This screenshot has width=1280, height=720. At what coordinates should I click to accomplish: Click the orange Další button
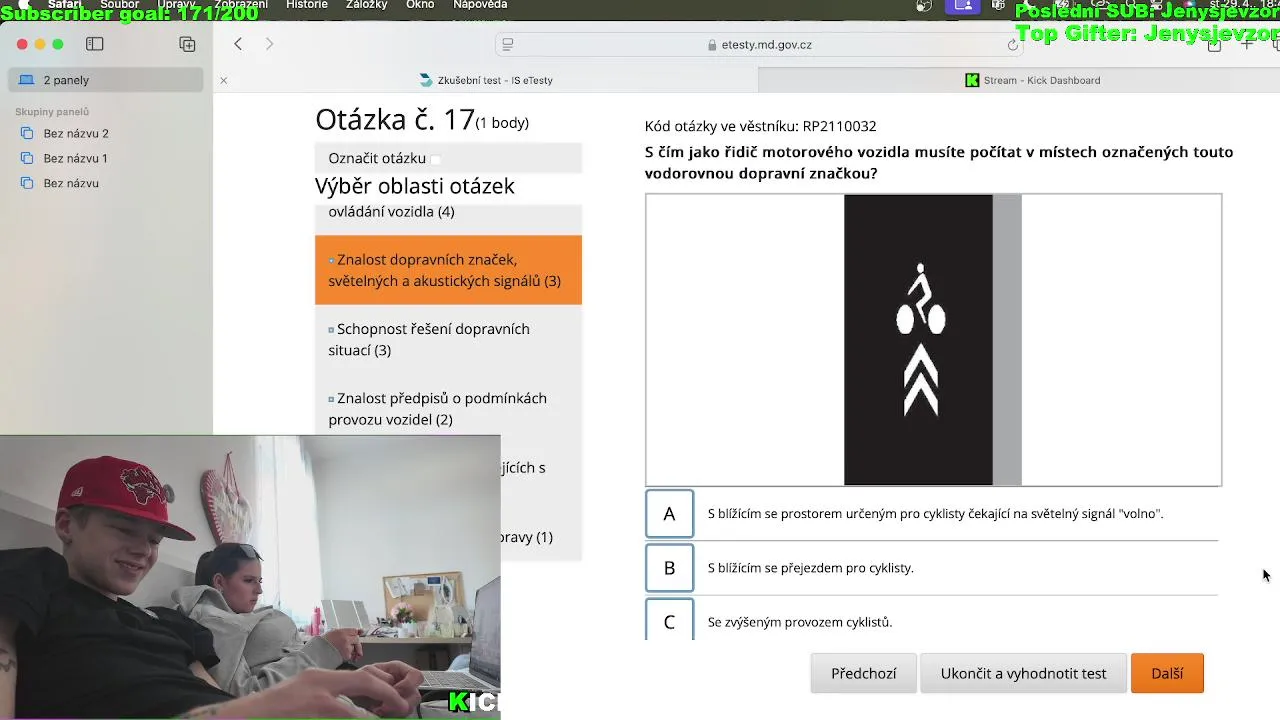point(1167,673)
